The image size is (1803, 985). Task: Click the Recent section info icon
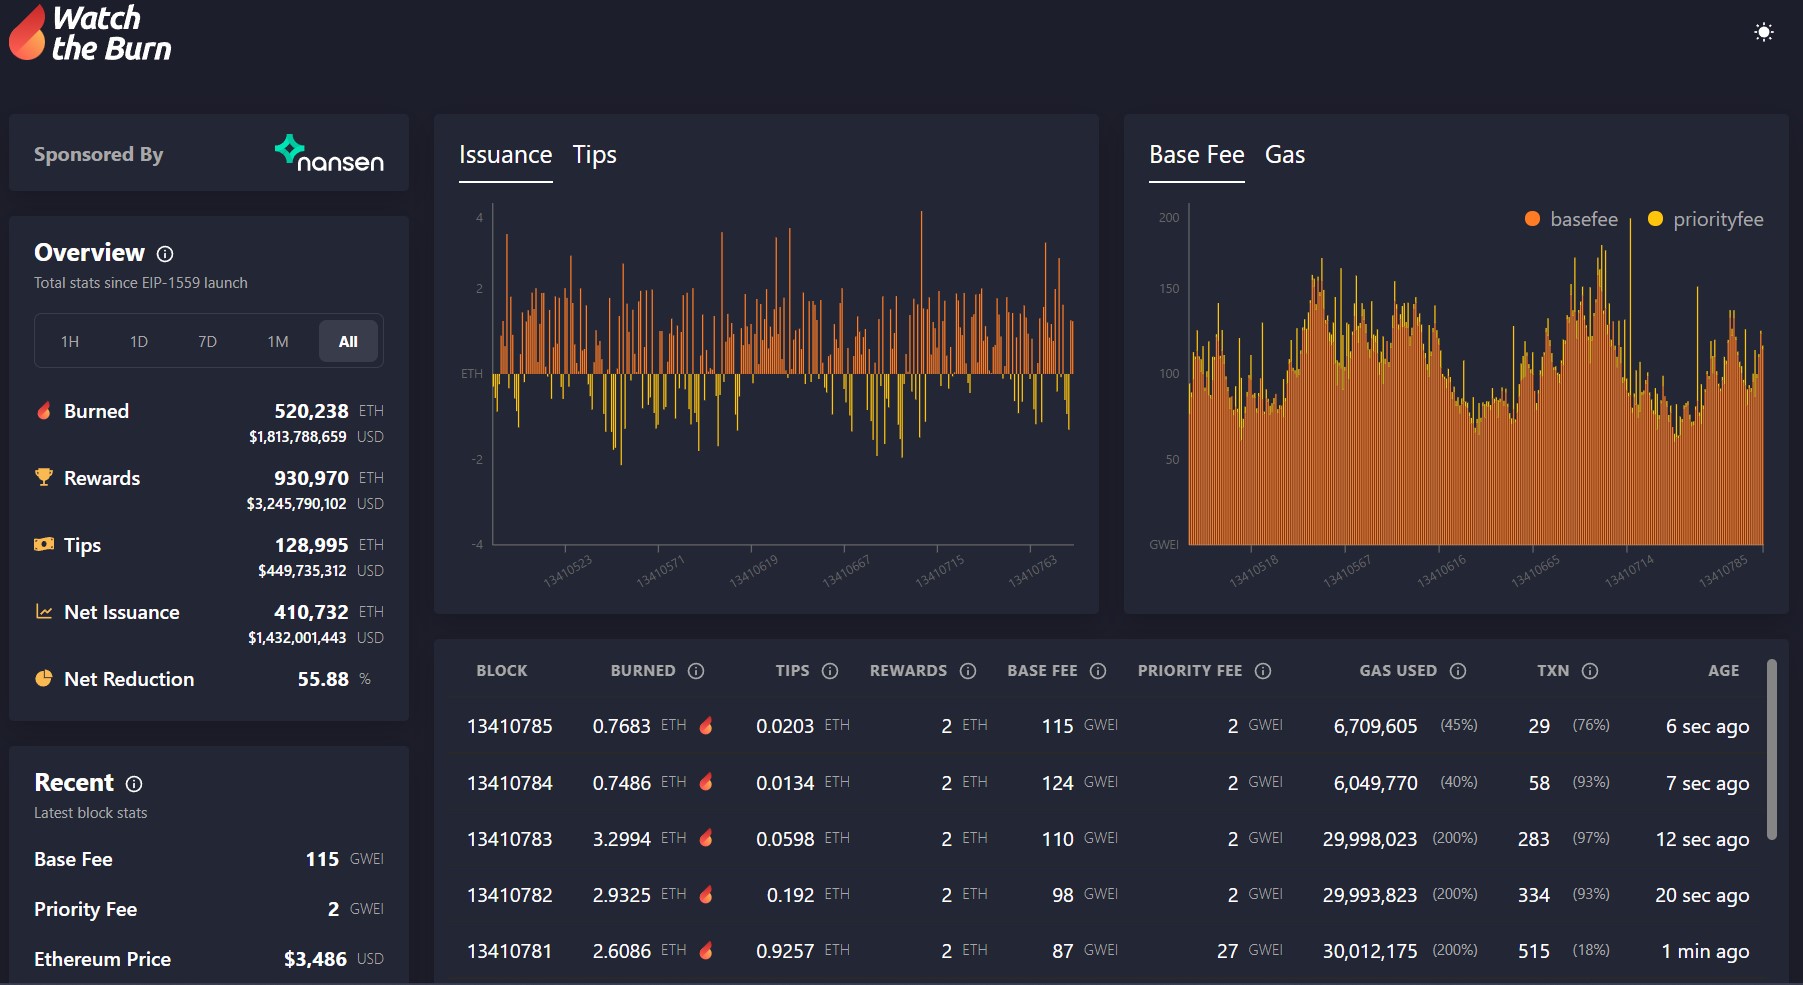click(134, 784)
